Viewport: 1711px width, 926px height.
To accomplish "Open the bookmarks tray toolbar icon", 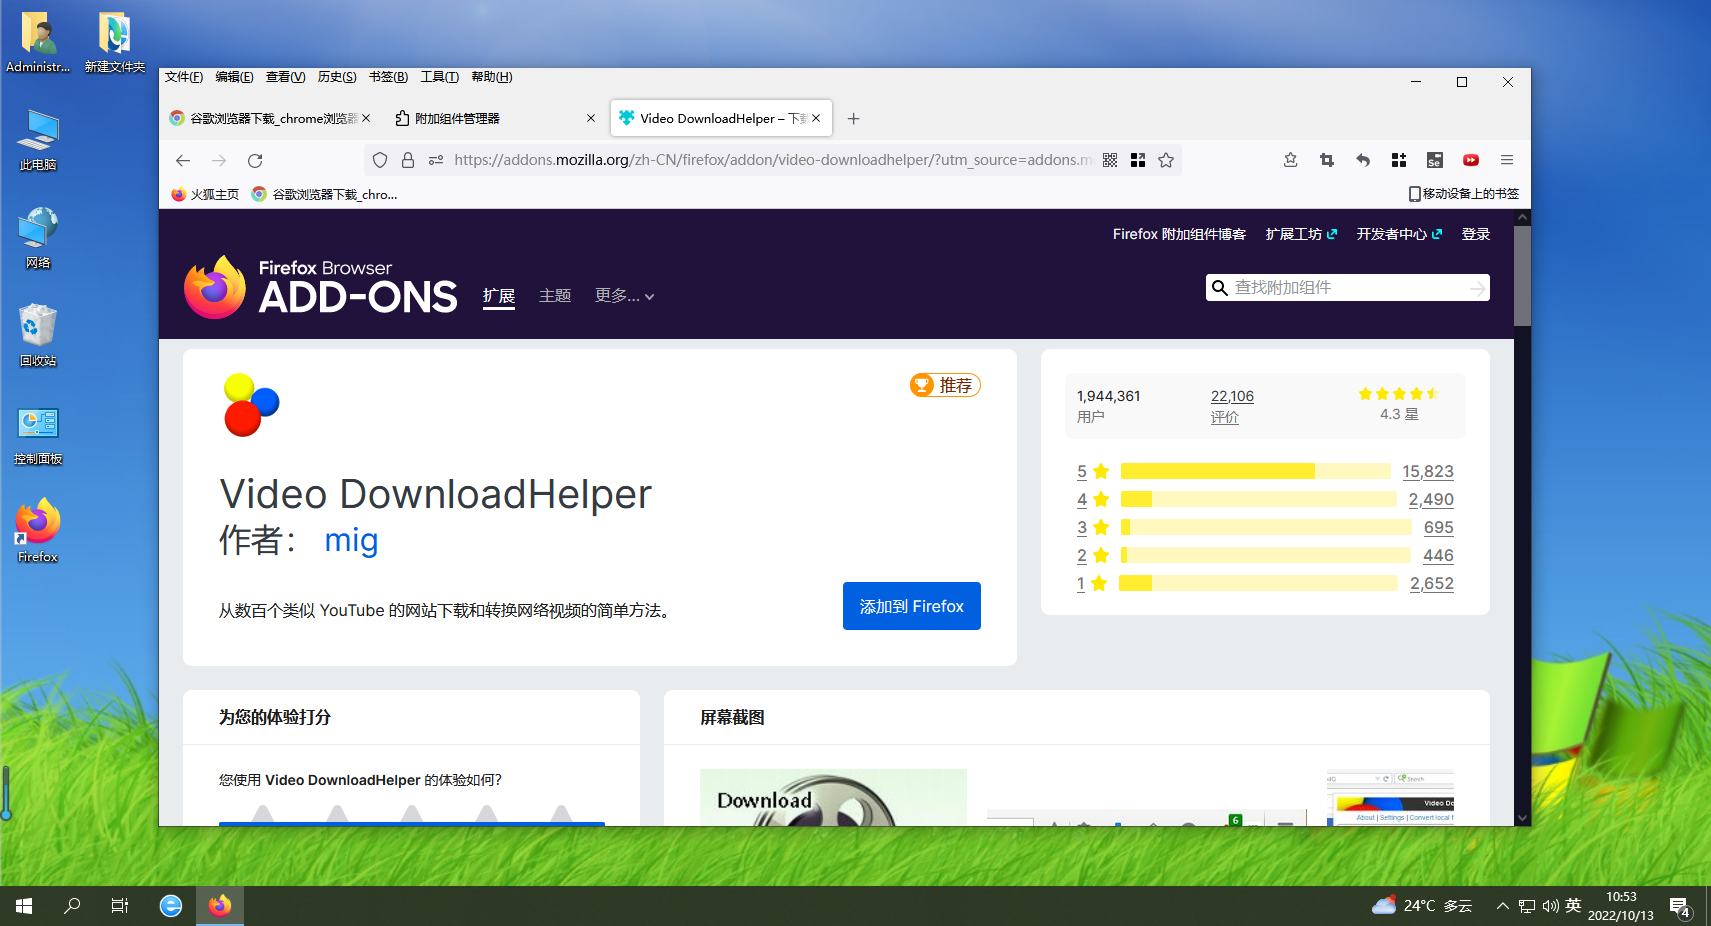I will [x=1291, y=160].
